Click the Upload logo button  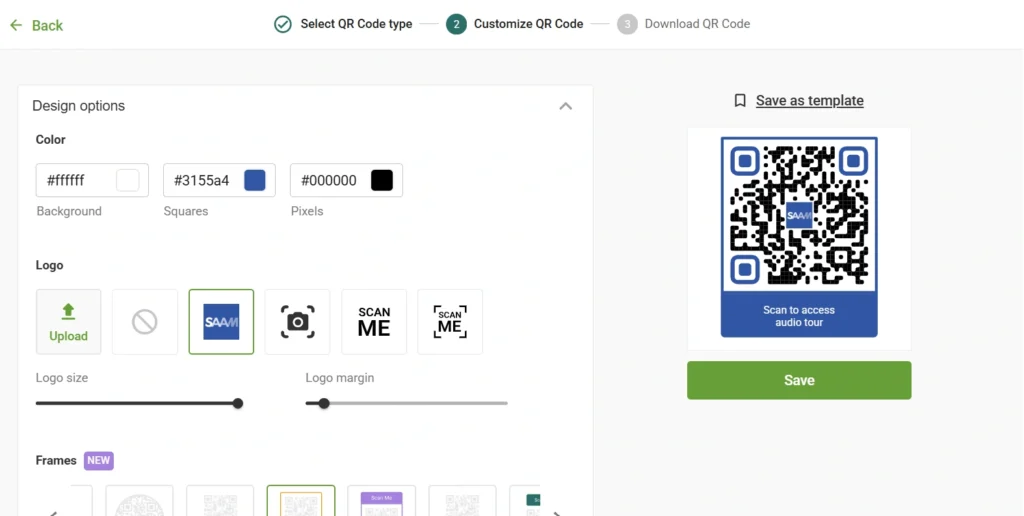tap(69, 322)
